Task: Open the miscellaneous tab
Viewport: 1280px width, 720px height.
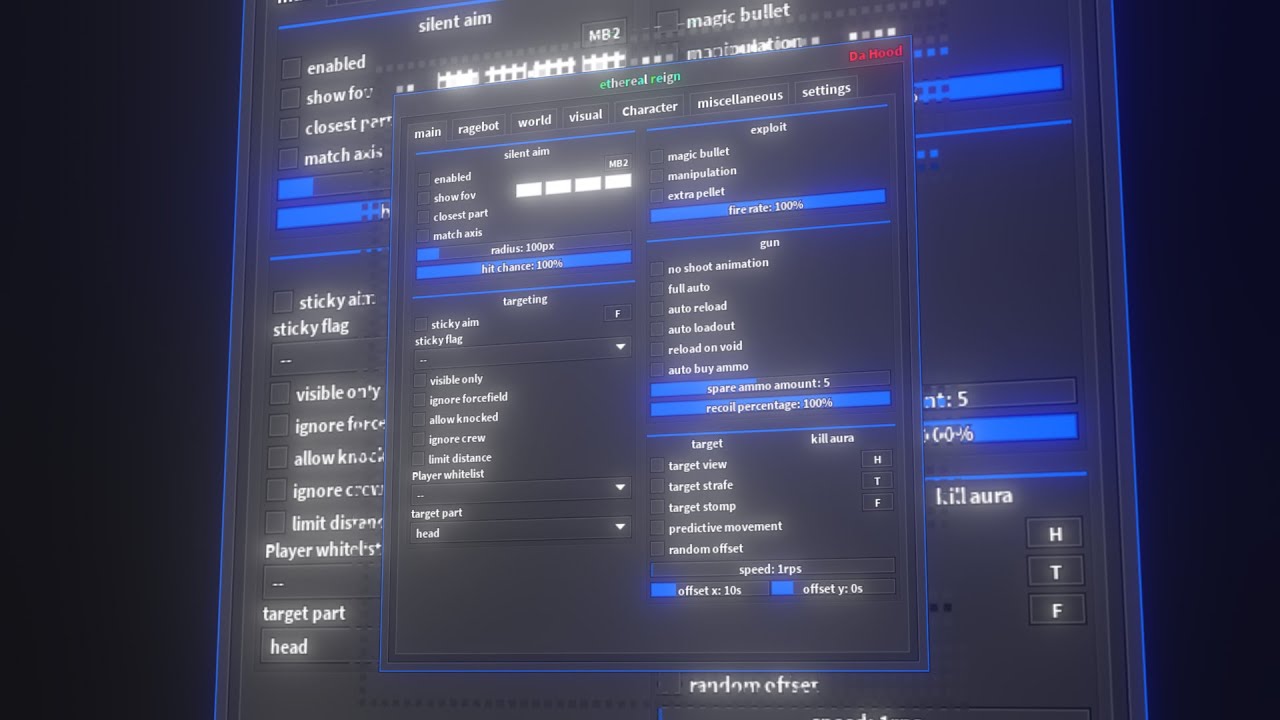Action: 739,98
